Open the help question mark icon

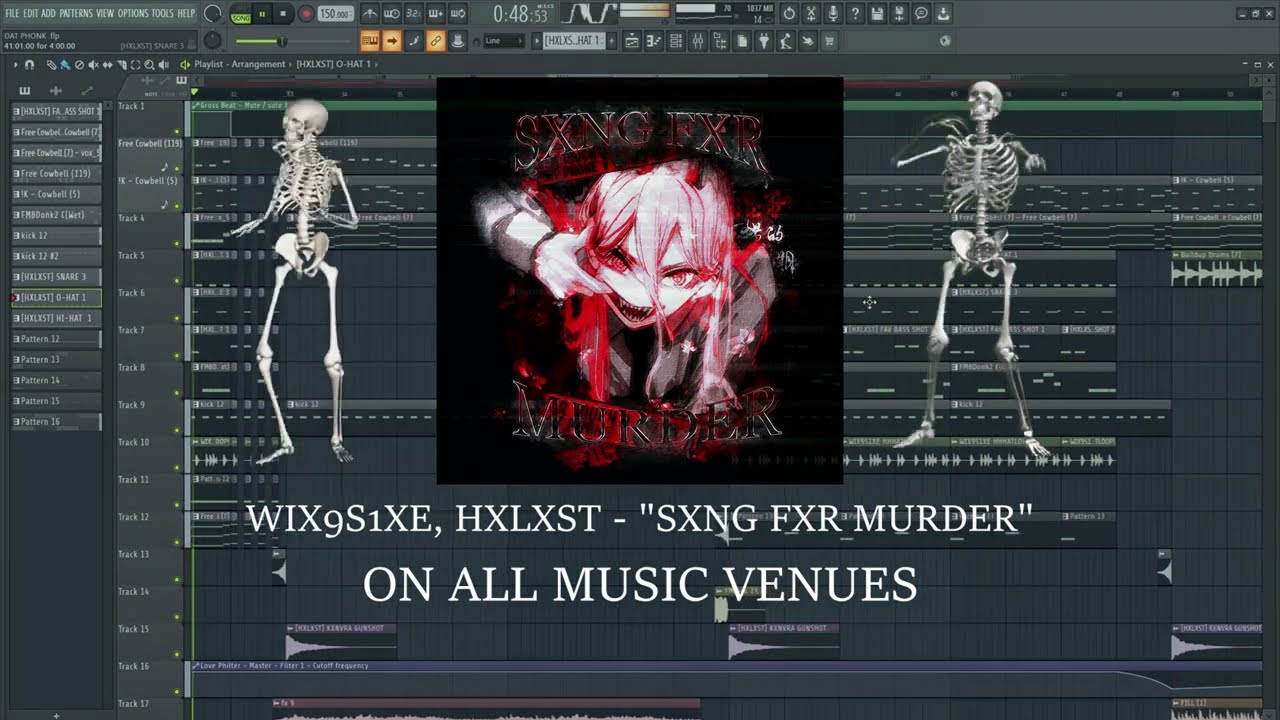click(x=855, y=14)
